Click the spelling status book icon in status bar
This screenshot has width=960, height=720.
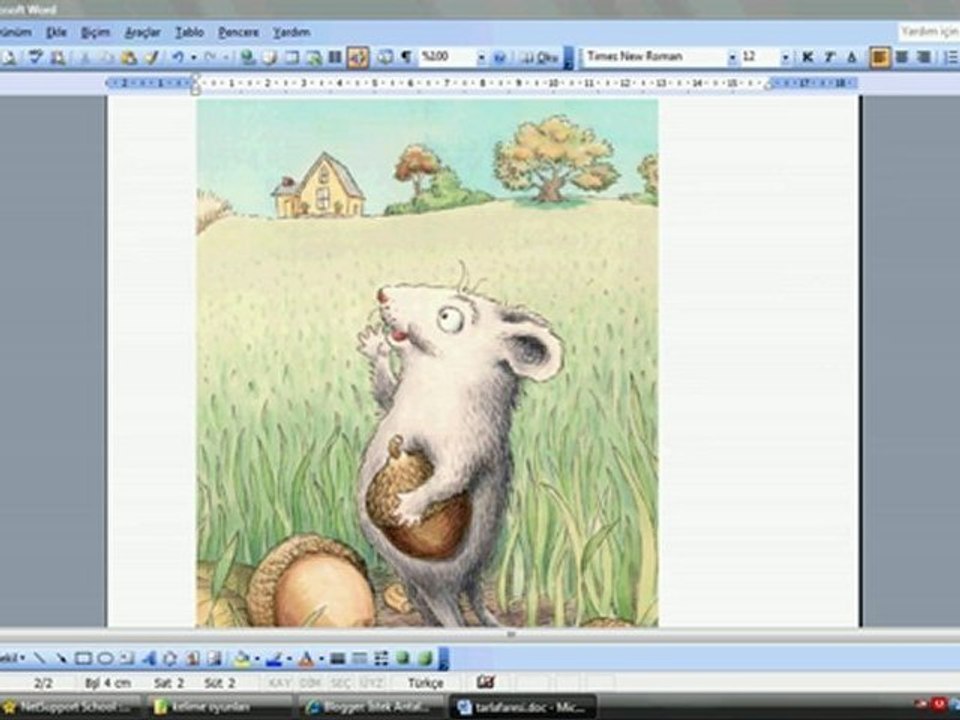pyautogui.click(x=486, y=681)
